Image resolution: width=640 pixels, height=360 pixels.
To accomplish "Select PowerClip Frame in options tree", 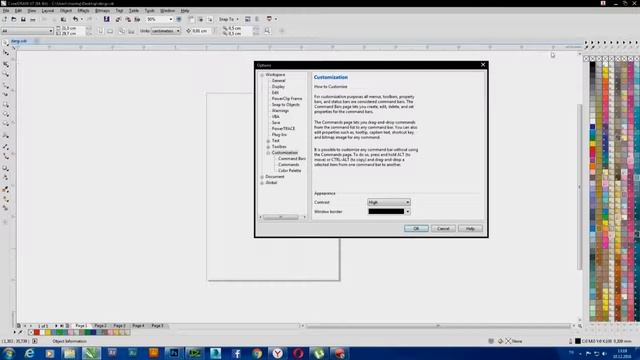I will (x=287, y=99).
